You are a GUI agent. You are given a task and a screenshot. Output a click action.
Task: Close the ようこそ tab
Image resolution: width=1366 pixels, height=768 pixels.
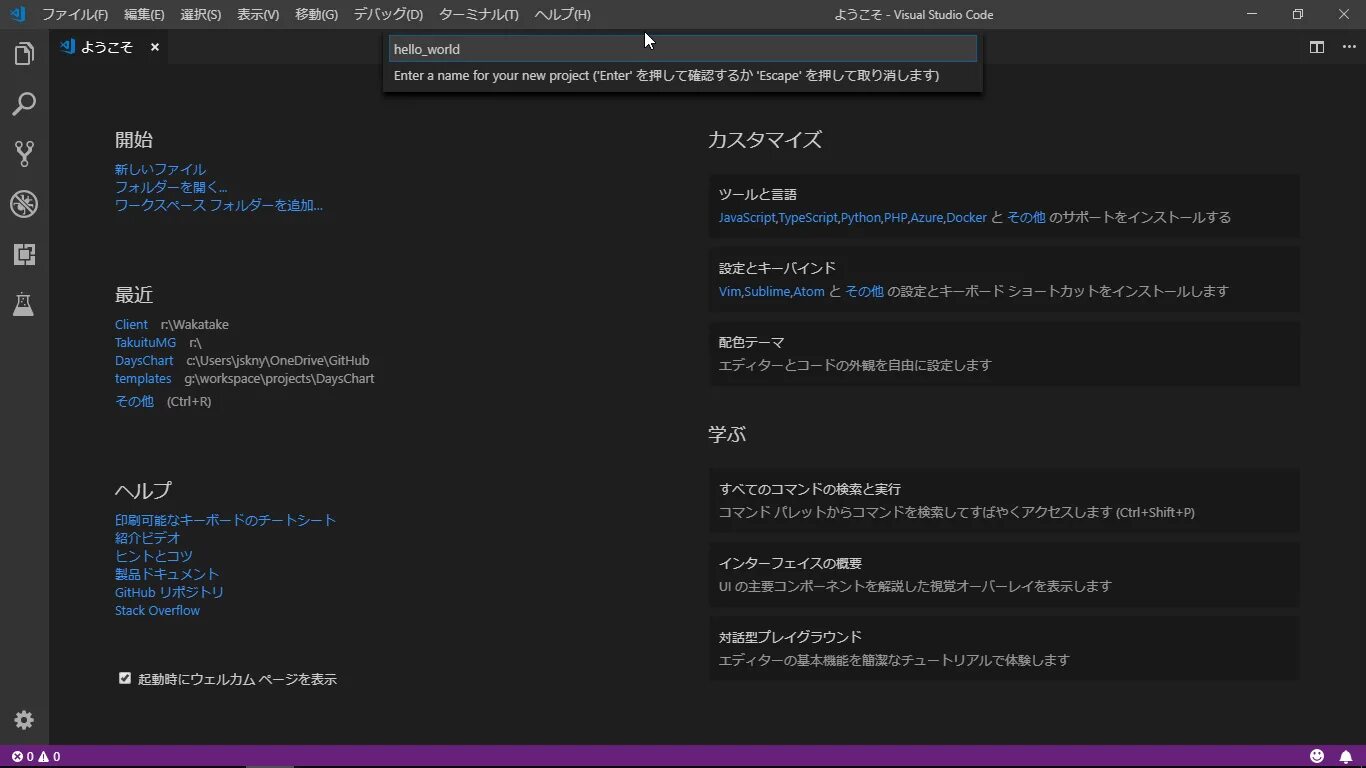tap(155, 47)
